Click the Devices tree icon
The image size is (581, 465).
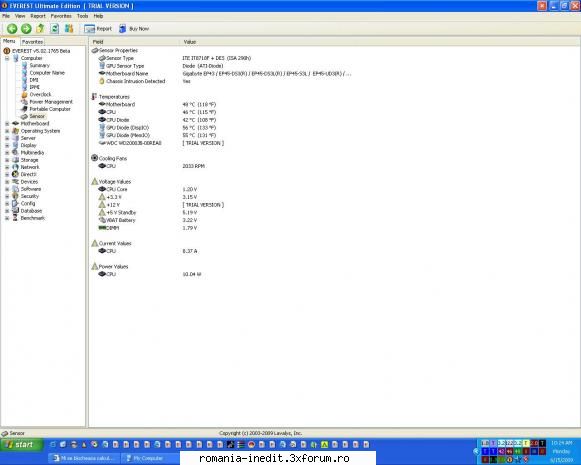click(15, 182)
